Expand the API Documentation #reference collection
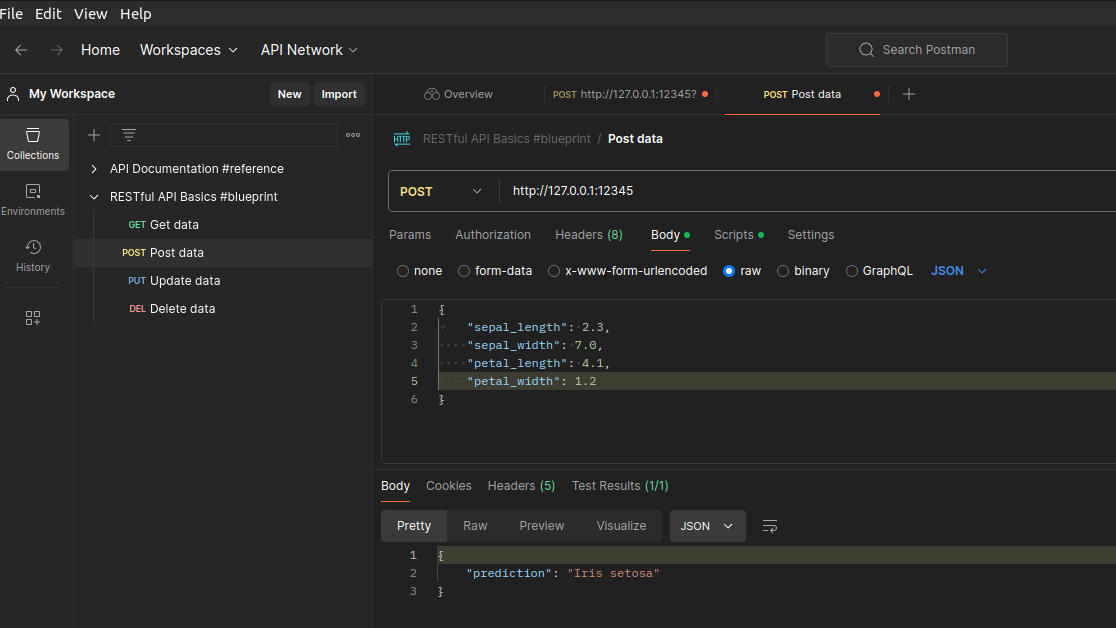The image size is (1116, 628). click(94, 168)
